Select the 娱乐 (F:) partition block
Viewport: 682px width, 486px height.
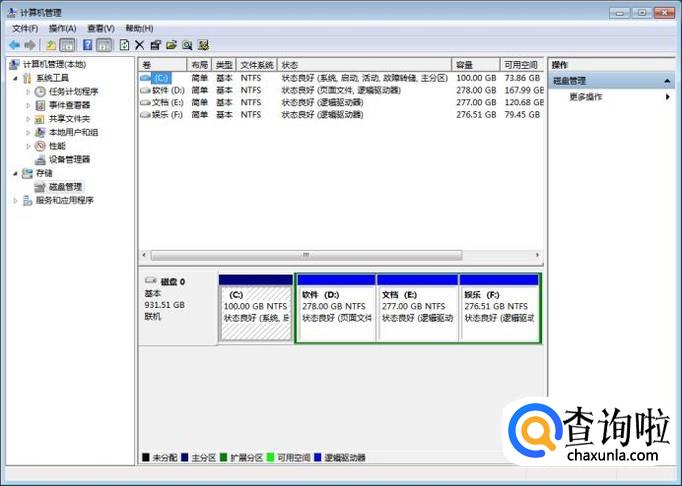pyautogui.click(x=499, y=310)
